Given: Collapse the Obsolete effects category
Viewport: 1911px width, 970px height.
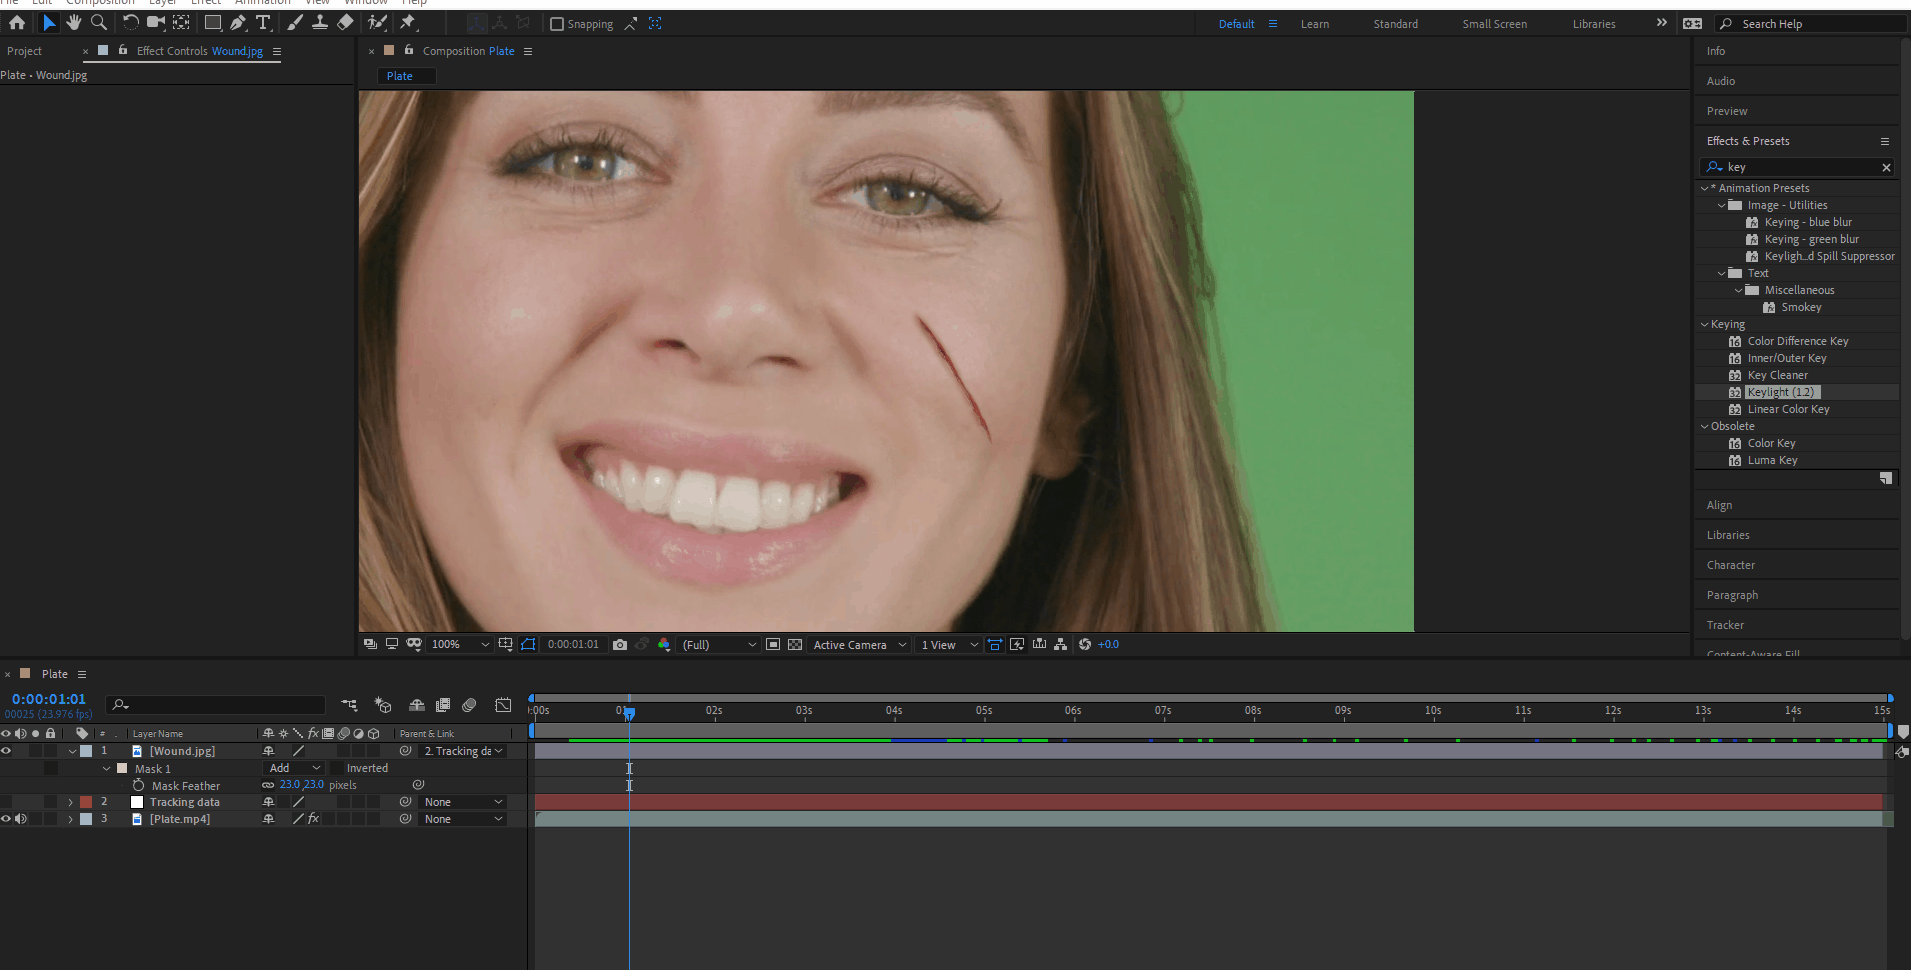Looking at the screenshot, I should [x=1705, y=426].
